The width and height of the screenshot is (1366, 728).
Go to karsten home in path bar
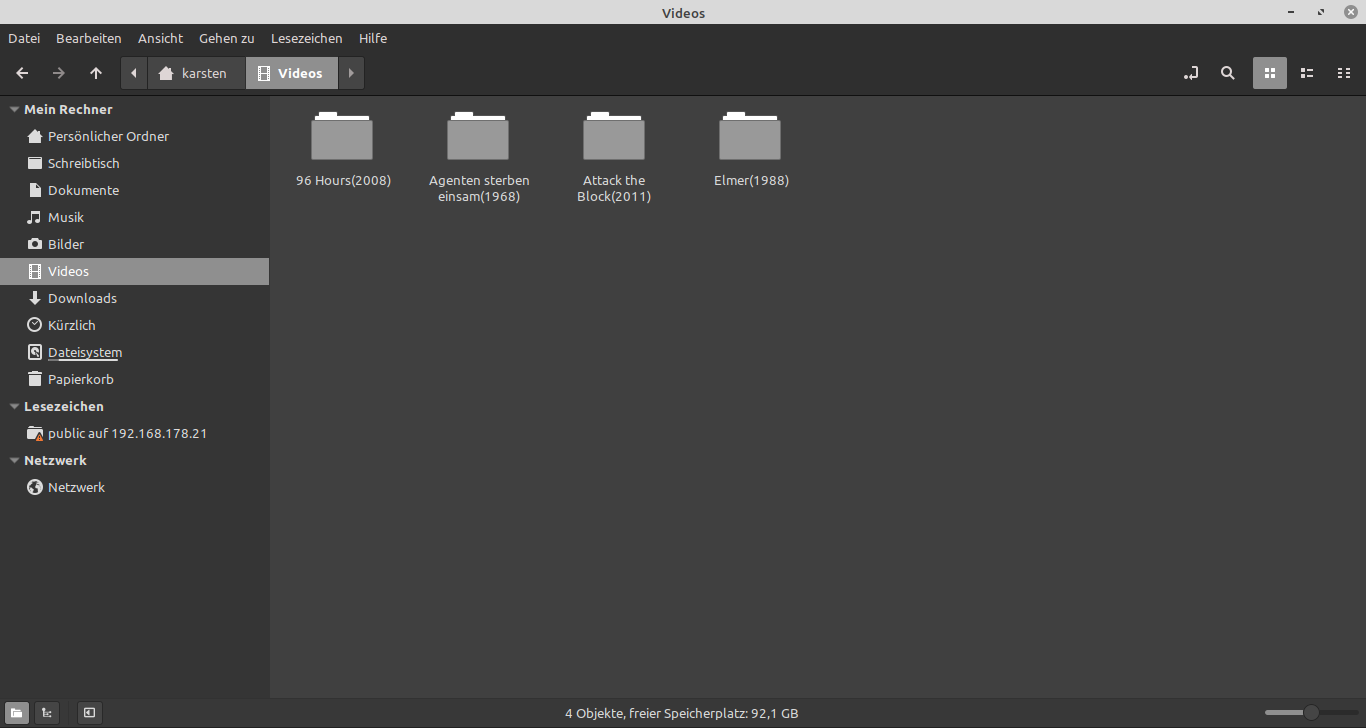pyautogui.click(x=196, y=73)
